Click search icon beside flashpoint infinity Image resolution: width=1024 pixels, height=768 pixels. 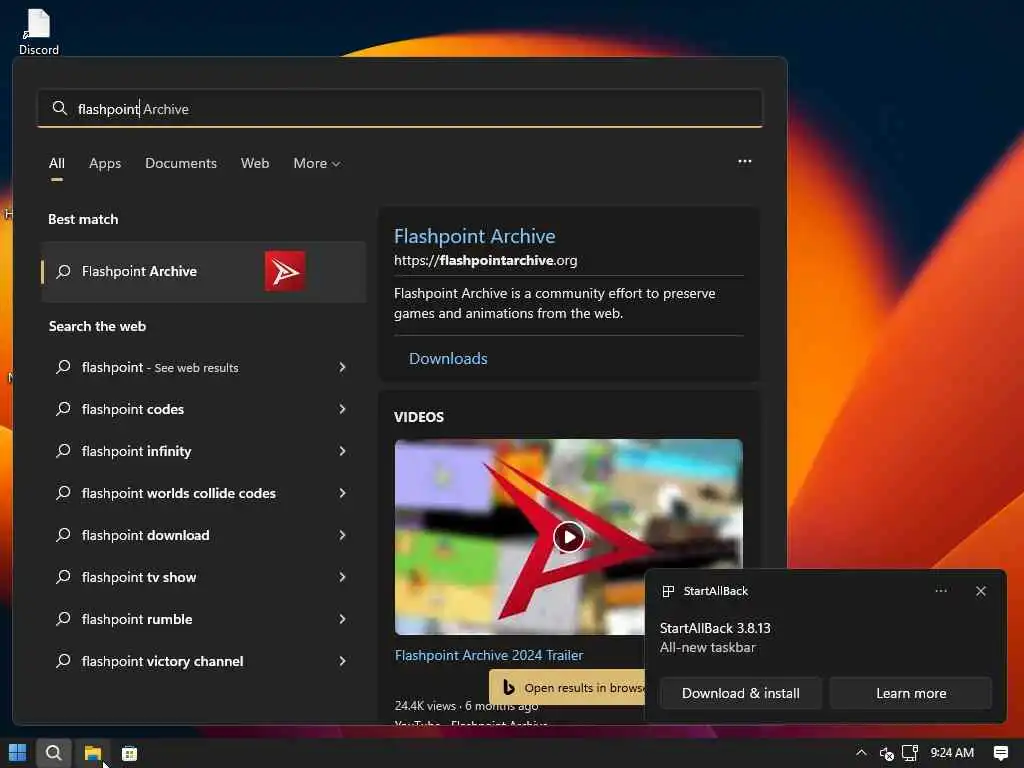(x=63, y=451)
